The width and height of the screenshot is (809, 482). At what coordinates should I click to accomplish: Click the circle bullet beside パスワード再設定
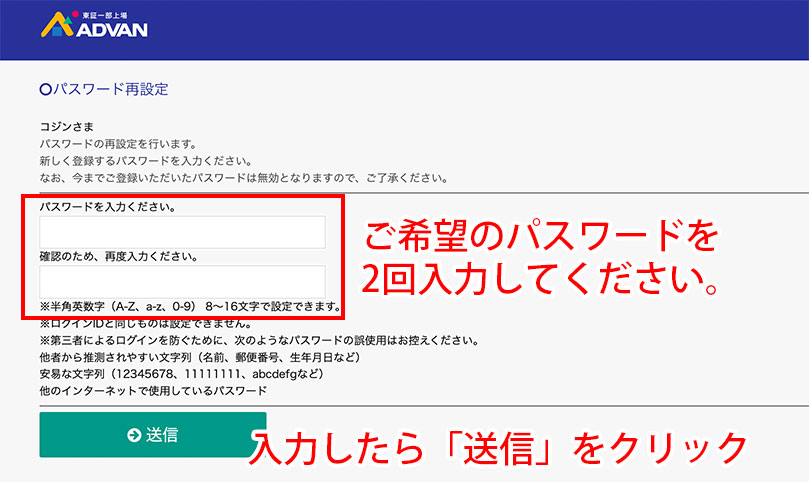point(44,89)
